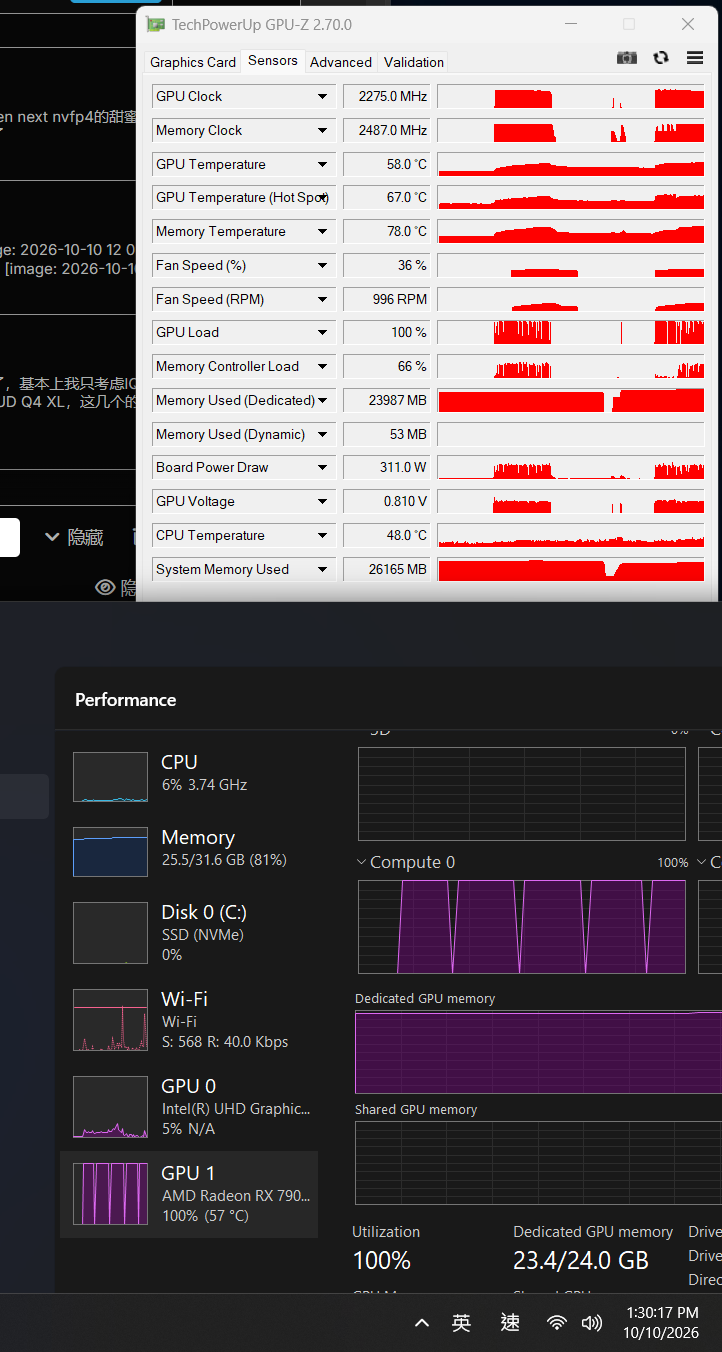Click the 0.810 V GPU voltage value
722x1352 pixels.
pos(387,501)
